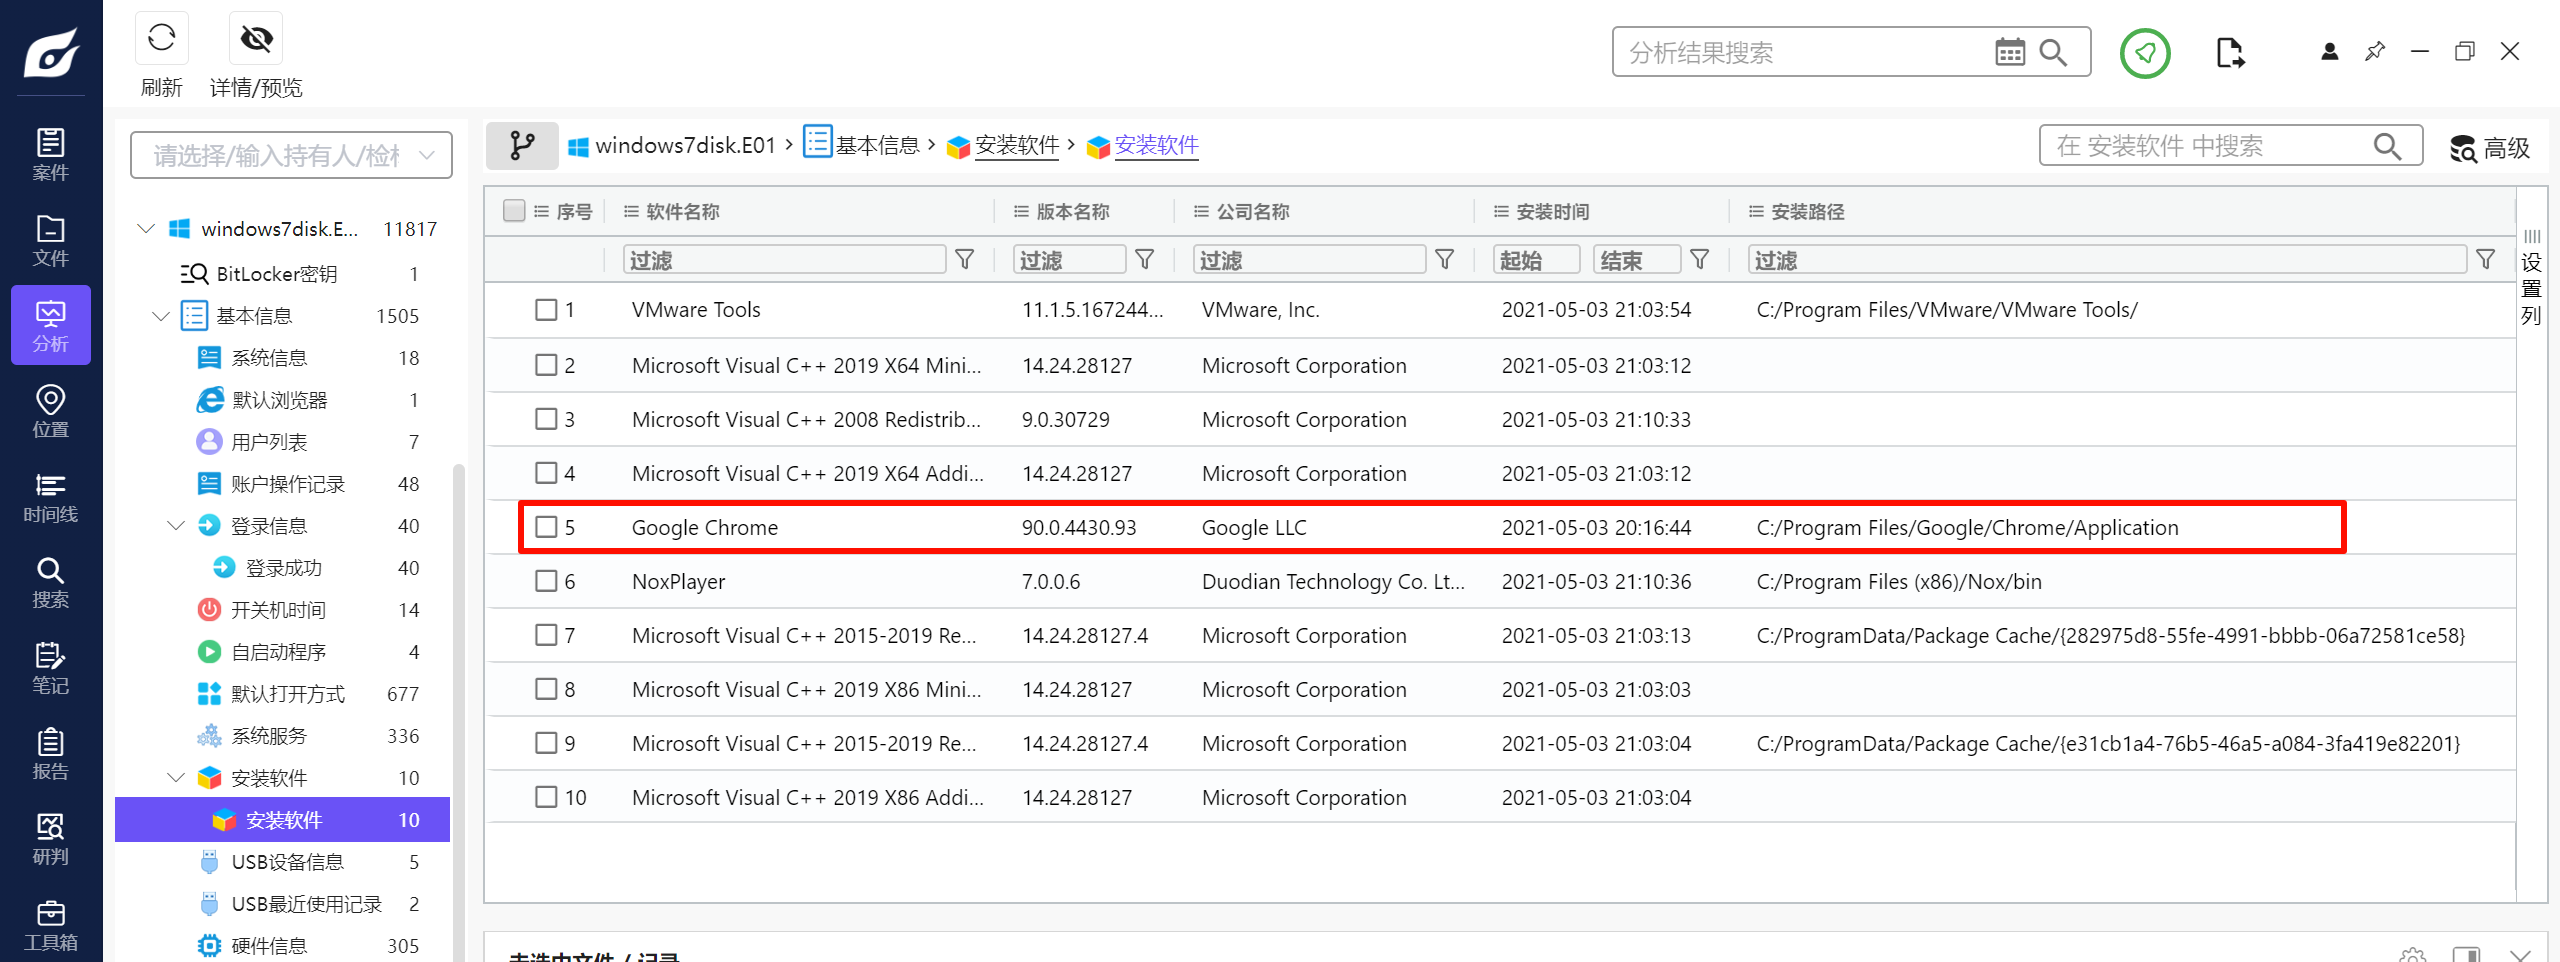Open 高级 advanced search

[2489, 148]
